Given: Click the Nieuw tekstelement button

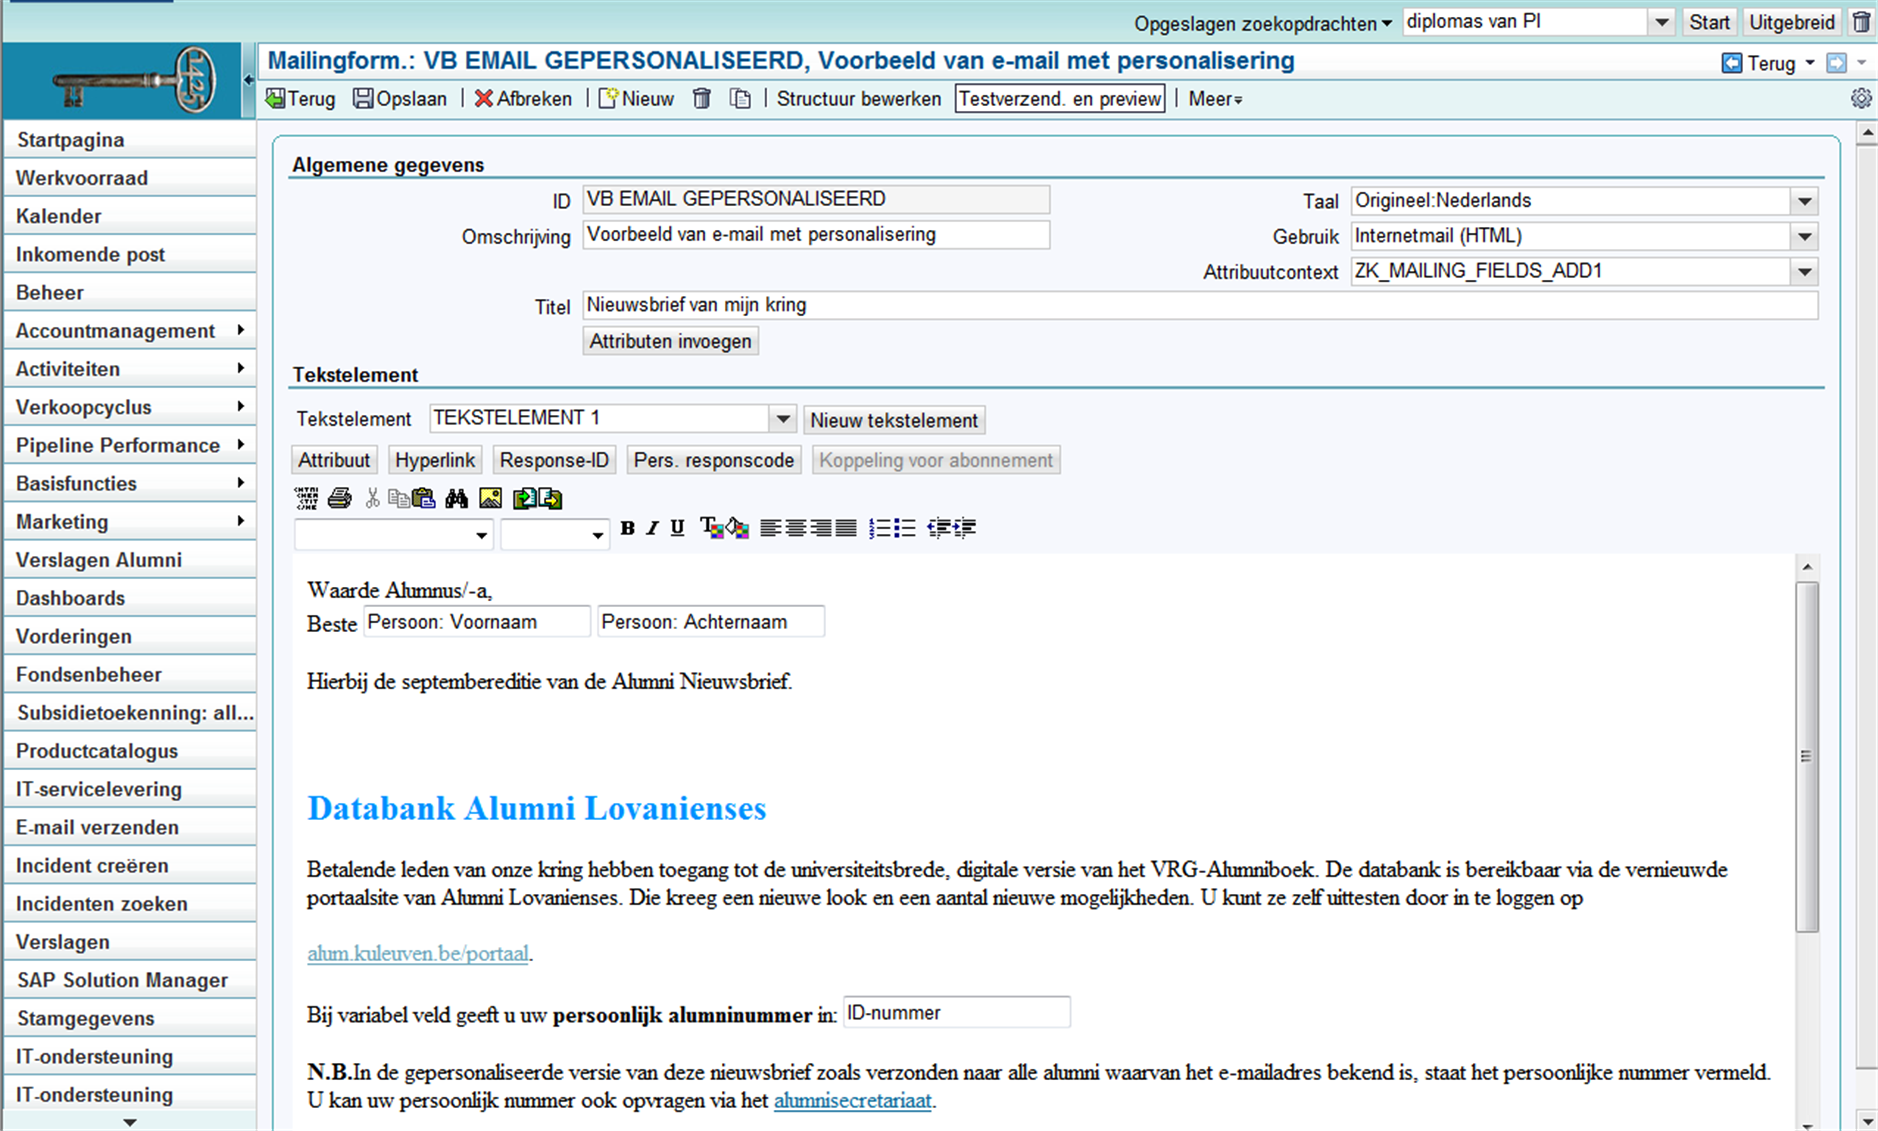Looking at the screenshot, I should click(x=894, y=420).
